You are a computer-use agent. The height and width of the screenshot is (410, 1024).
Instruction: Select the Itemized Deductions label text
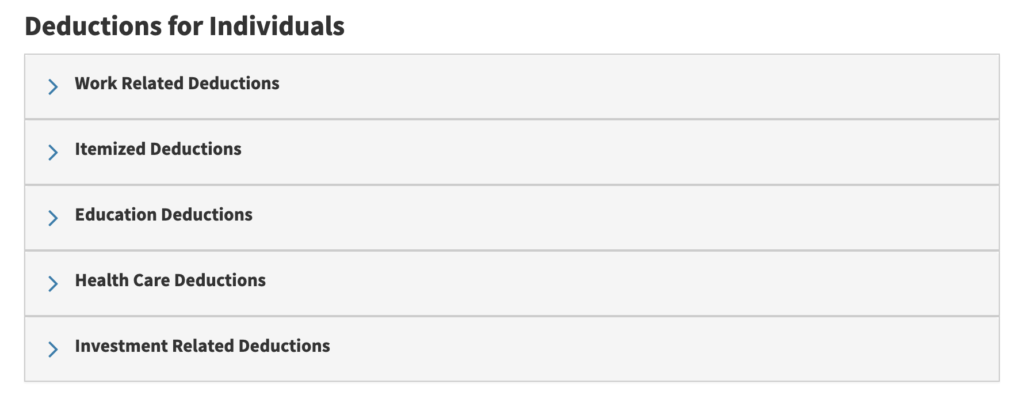pyautogui.click(x=158, y=149)
